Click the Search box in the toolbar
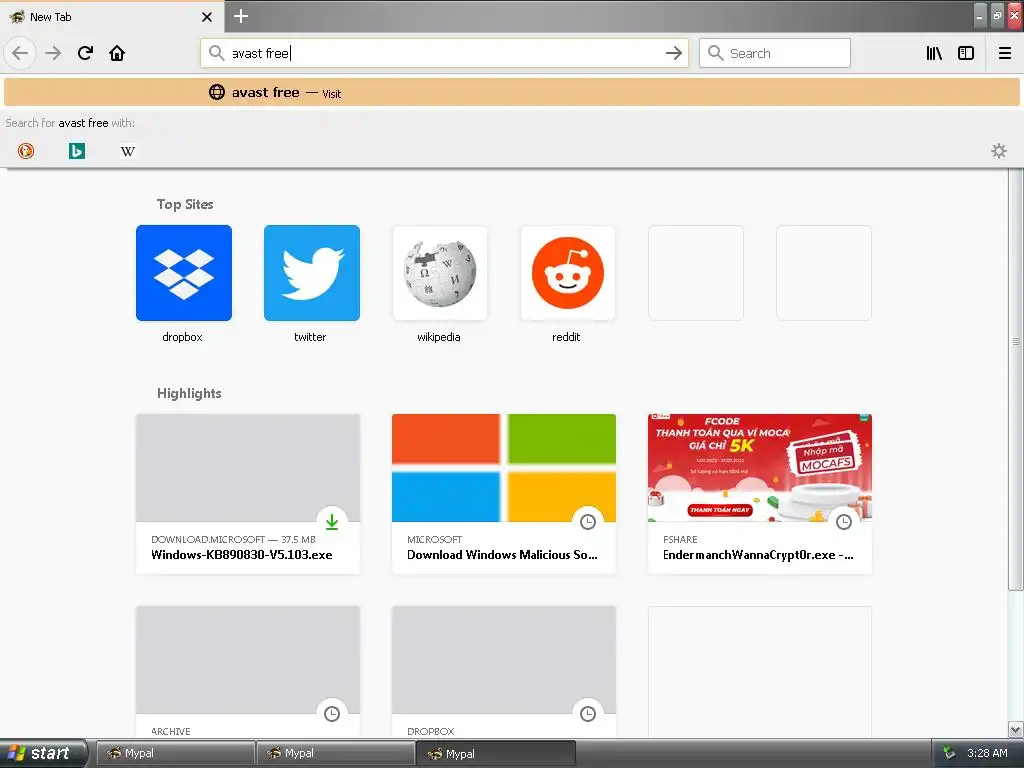1024x768 pixels. click(775, 54)
